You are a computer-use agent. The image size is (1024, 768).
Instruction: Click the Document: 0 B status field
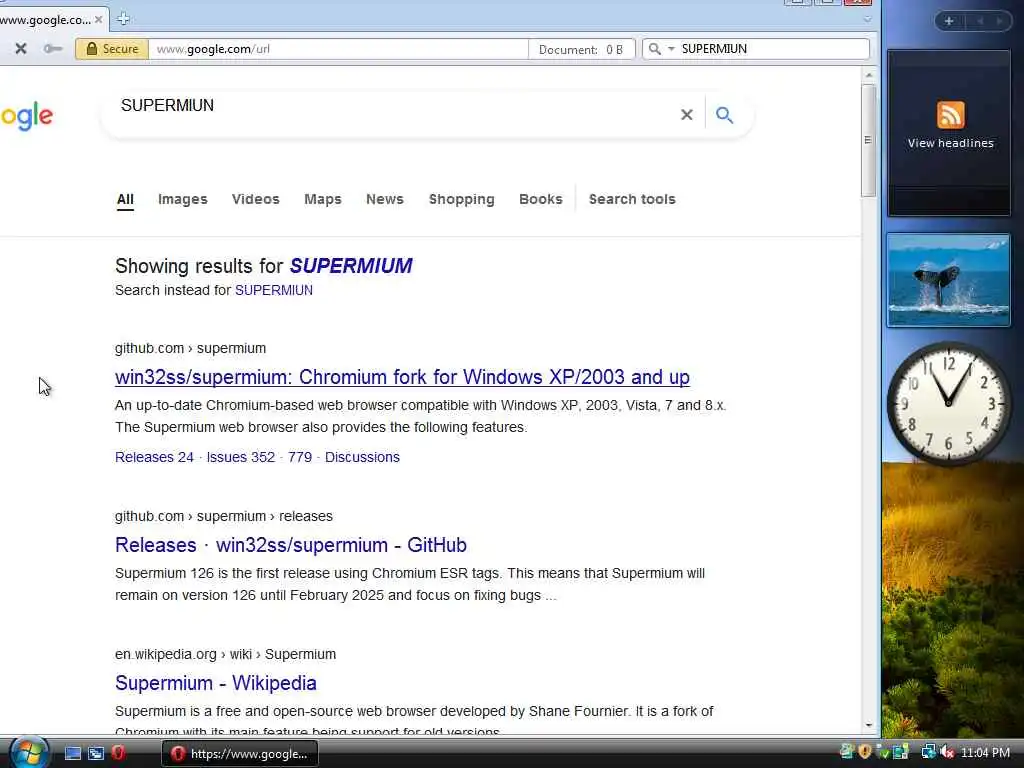(581, 49)
